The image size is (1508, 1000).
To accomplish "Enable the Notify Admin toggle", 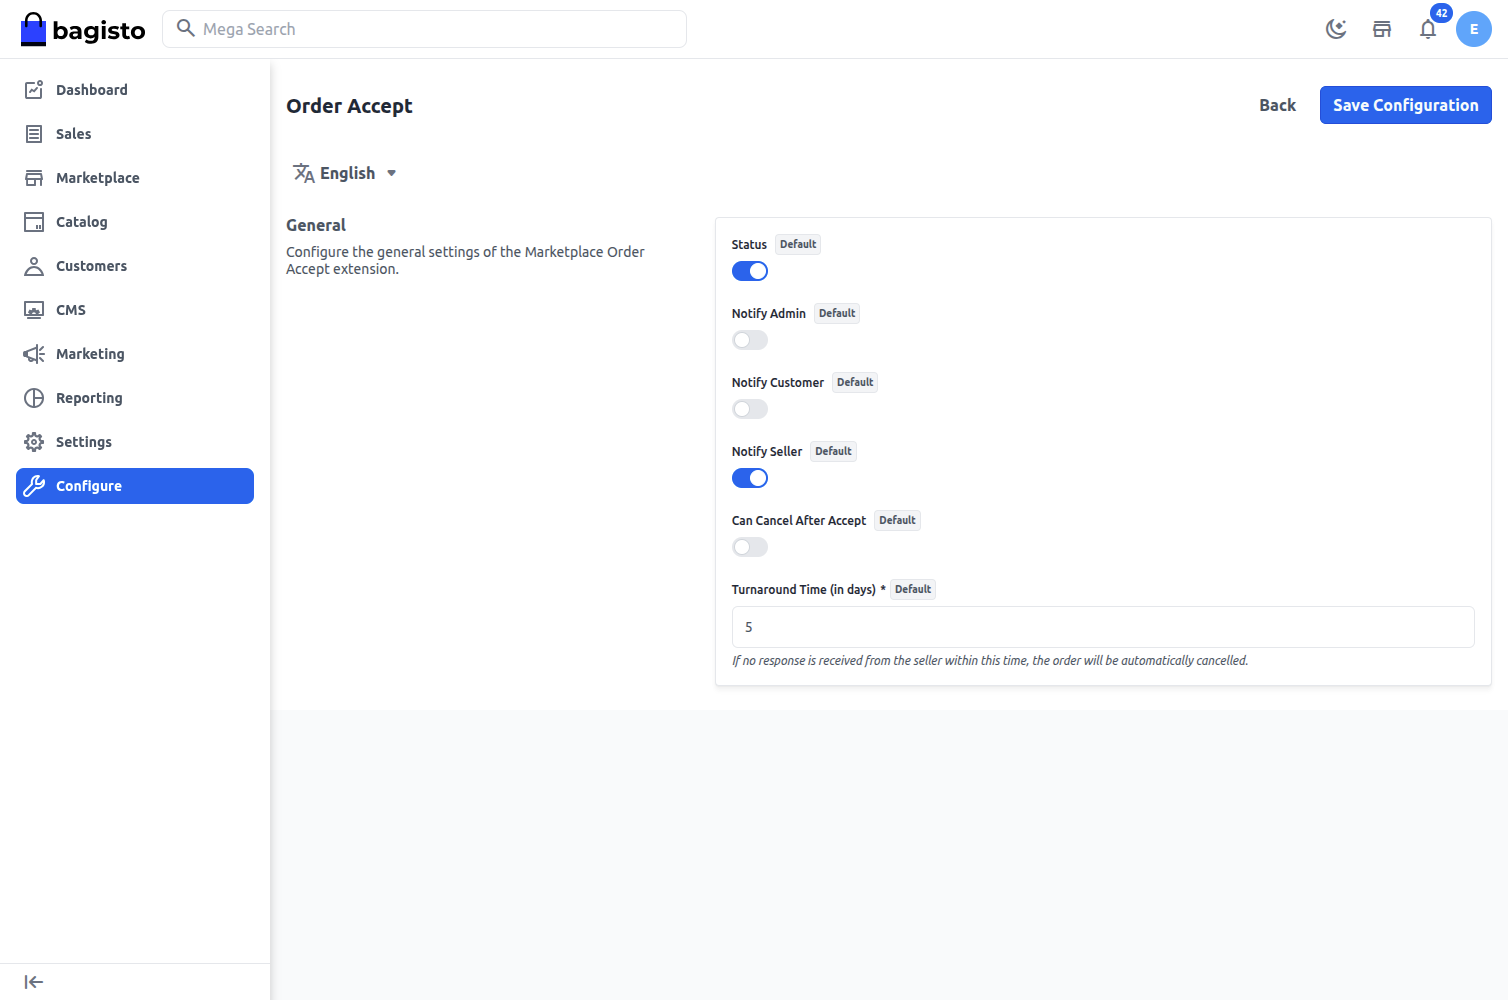I will coord(750,340).
